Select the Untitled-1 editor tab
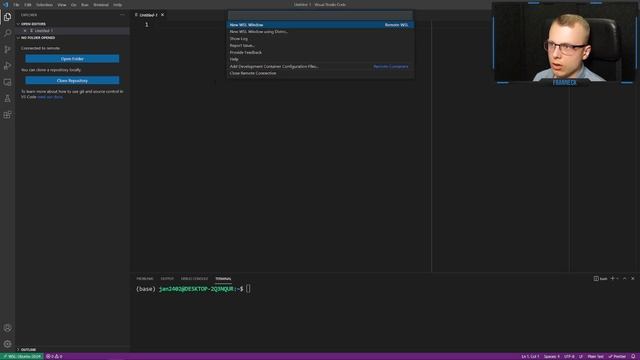 click(x=148, y=15)
